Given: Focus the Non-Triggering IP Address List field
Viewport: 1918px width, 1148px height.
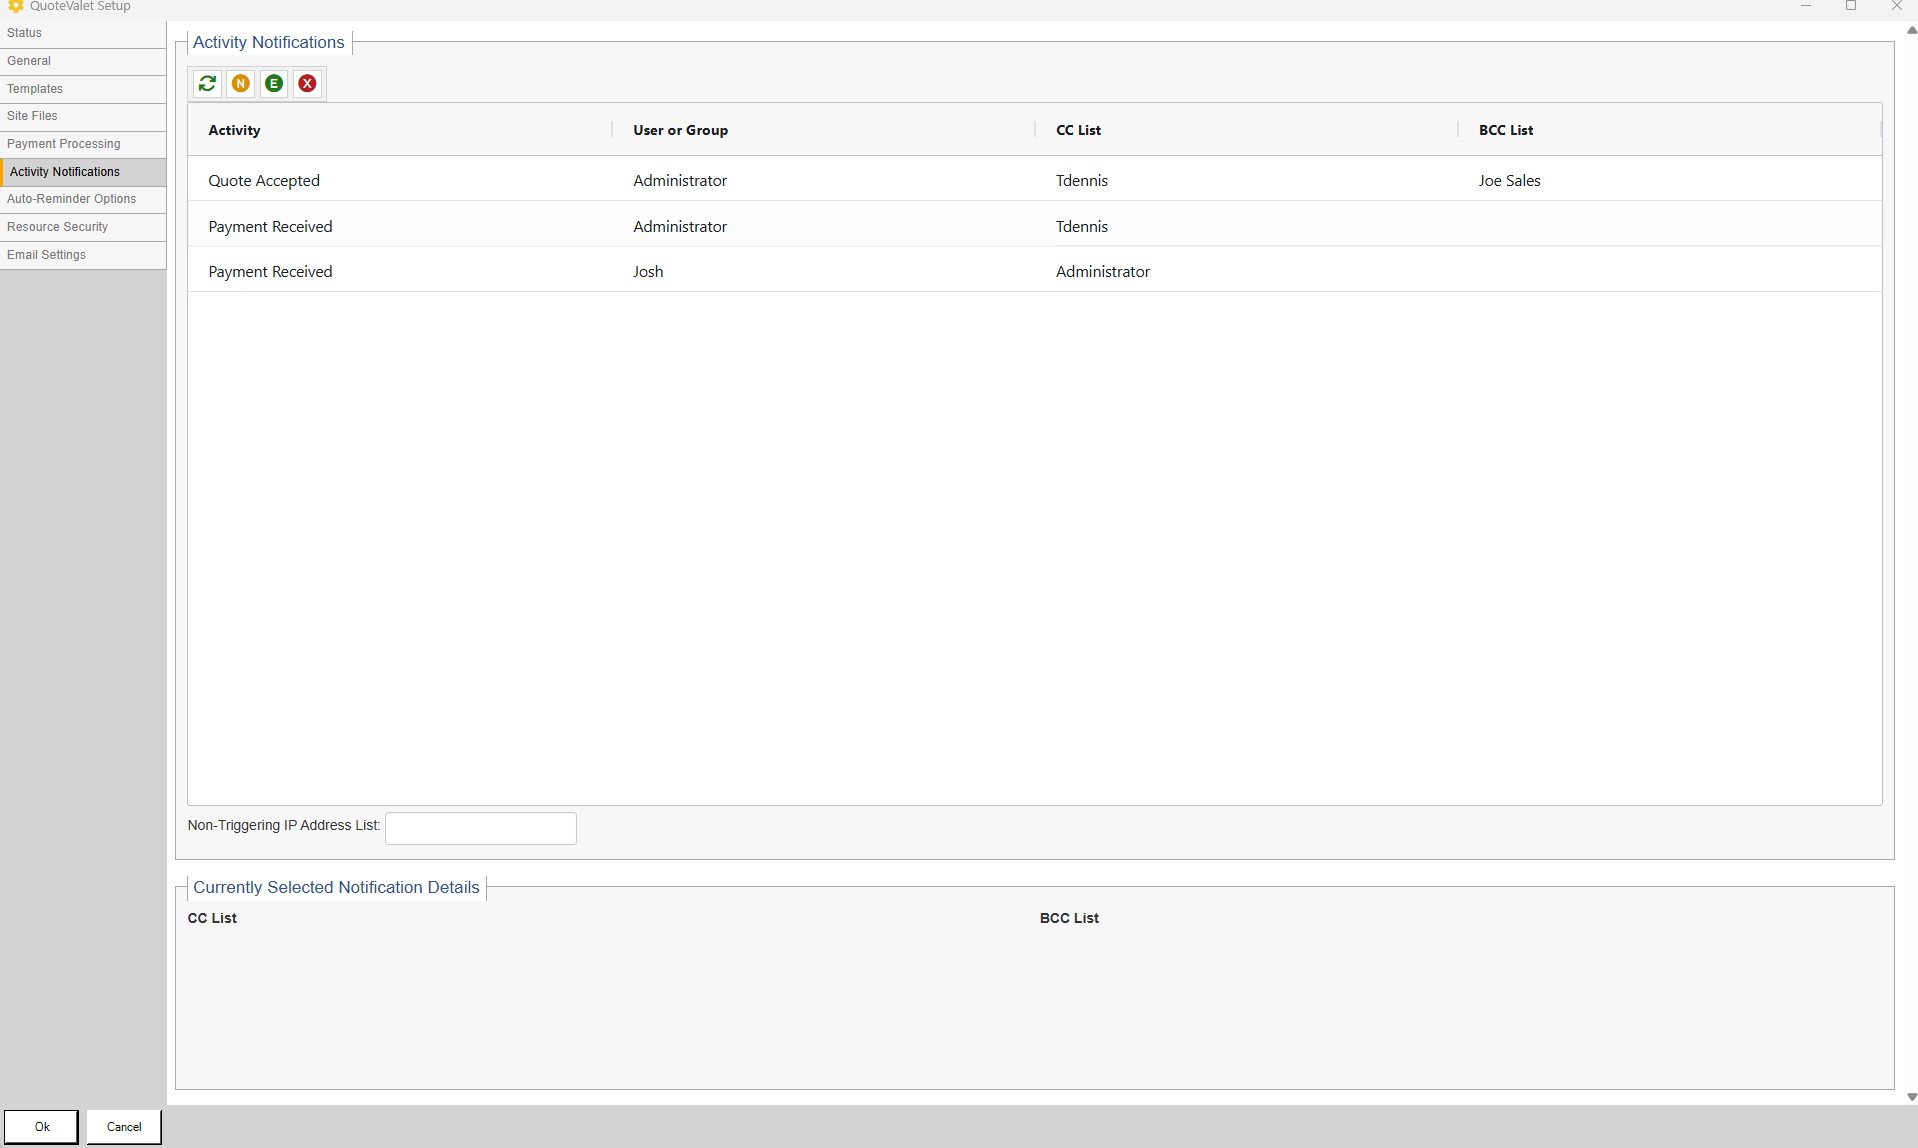Looking at the screenshot, I should (x=481, y=828).
